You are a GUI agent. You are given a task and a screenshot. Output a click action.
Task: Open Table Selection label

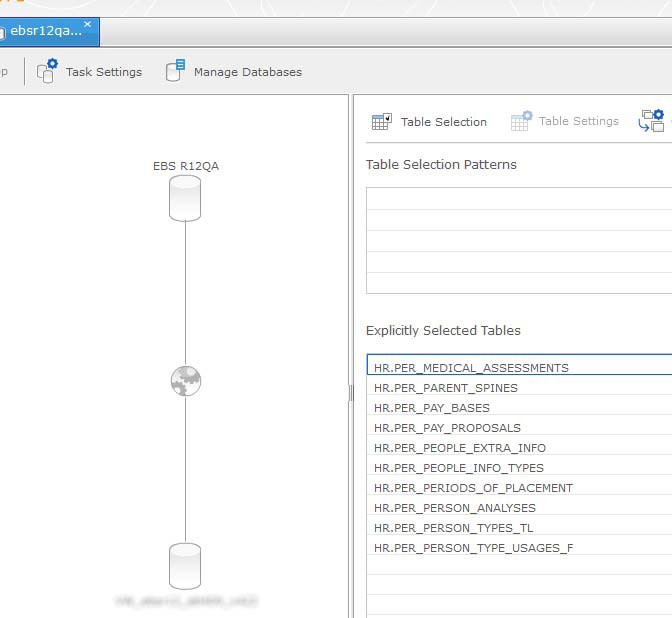pos(443,122)
